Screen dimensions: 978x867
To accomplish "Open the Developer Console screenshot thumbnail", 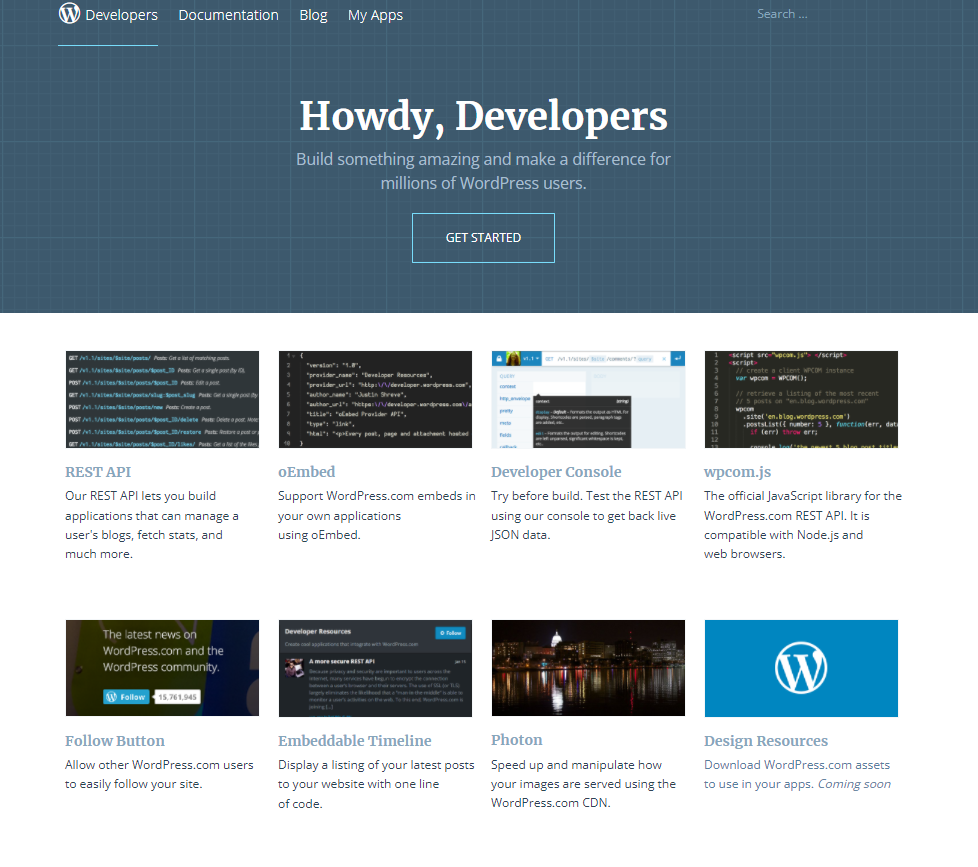I will [588, 399].
